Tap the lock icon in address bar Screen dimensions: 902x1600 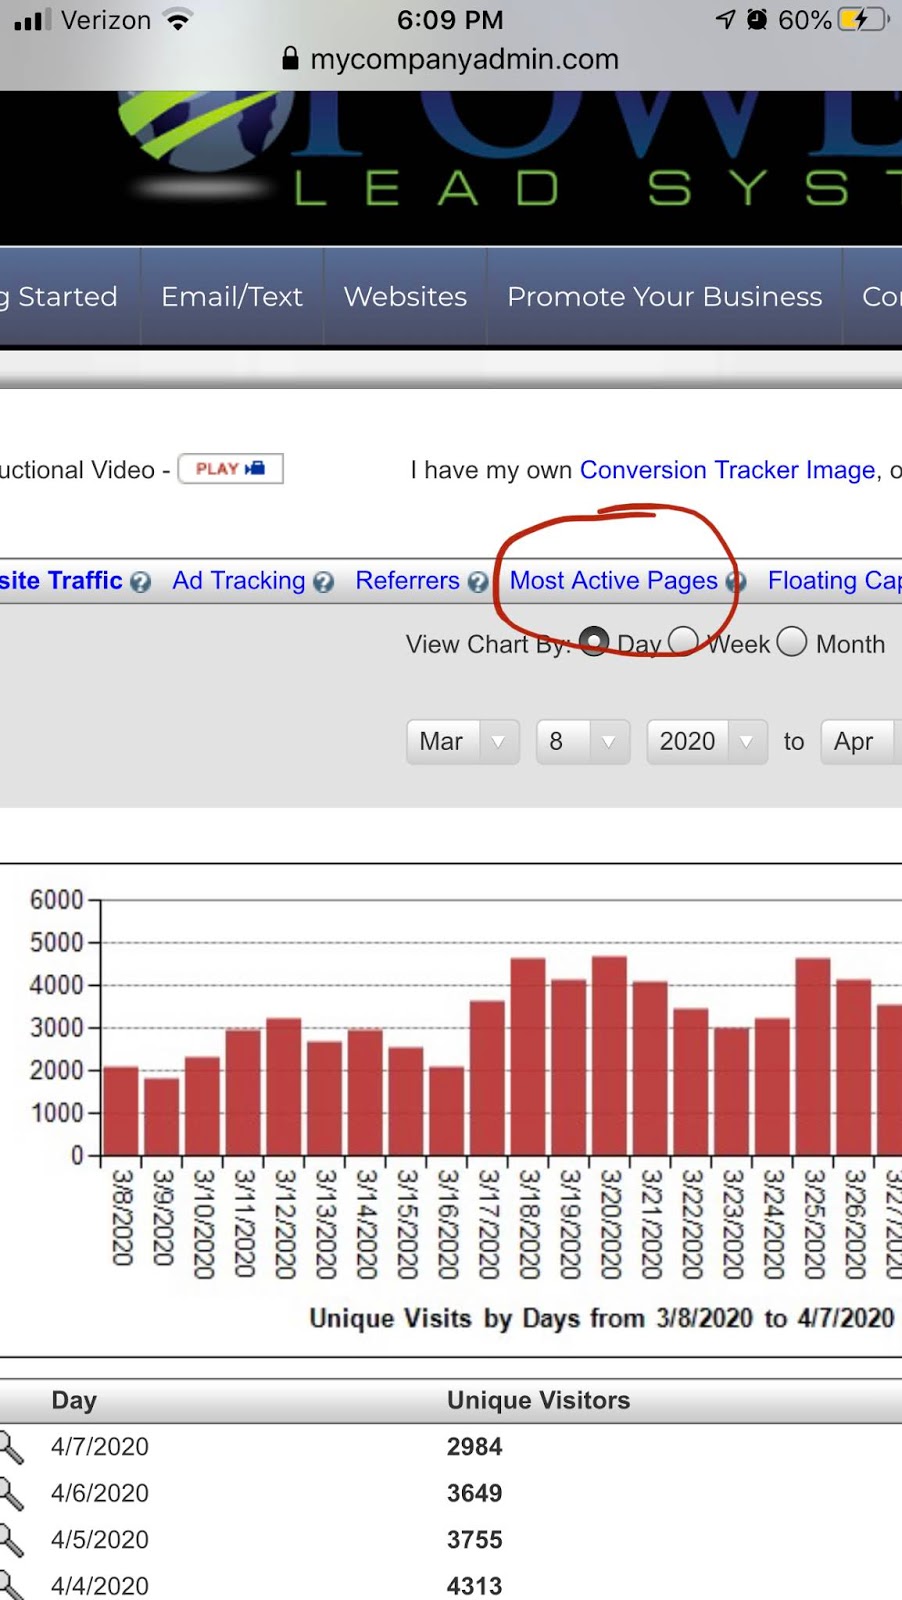[x=290, y=58]
